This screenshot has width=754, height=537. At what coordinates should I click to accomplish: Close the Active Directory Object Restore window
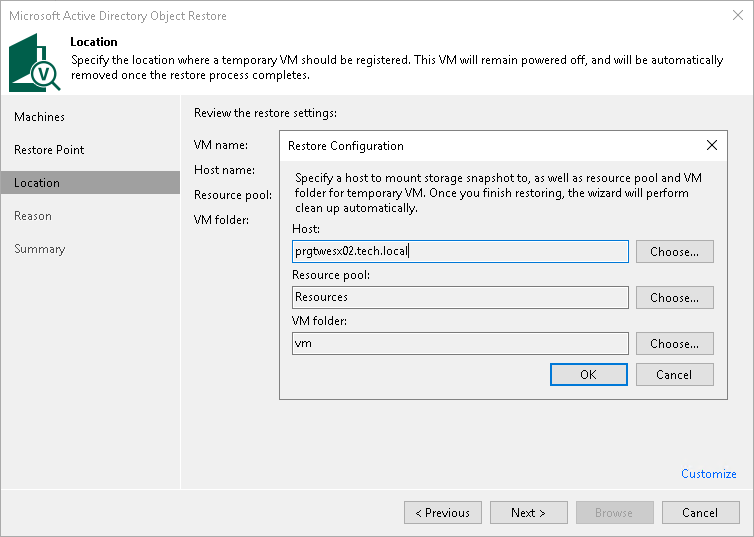coord(738,15)
